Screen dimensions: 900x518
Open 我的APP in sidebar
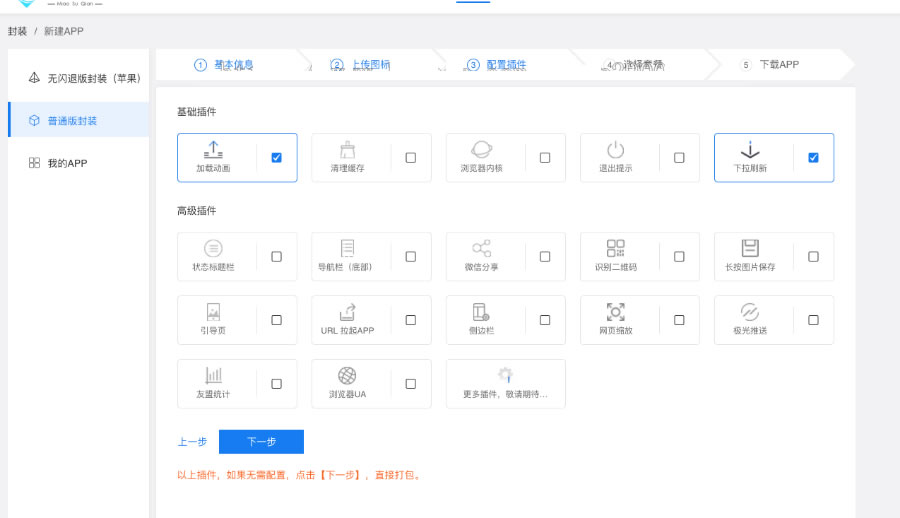[79, 163]
